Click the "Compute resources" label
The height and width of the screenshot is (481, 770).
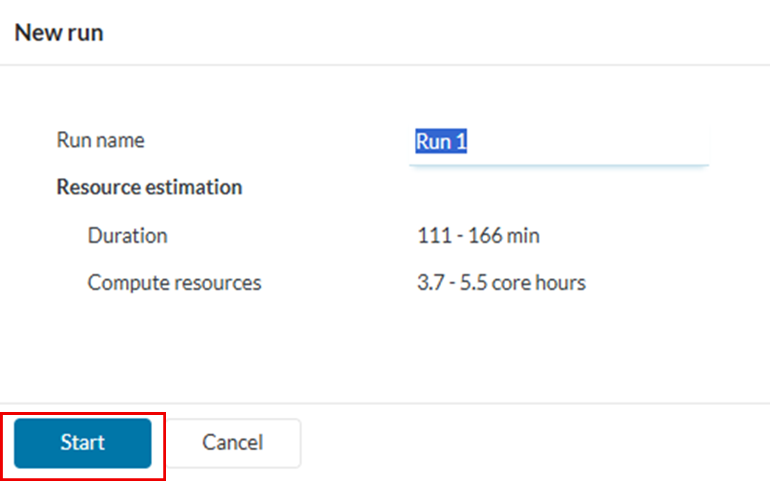coord(174,283)
